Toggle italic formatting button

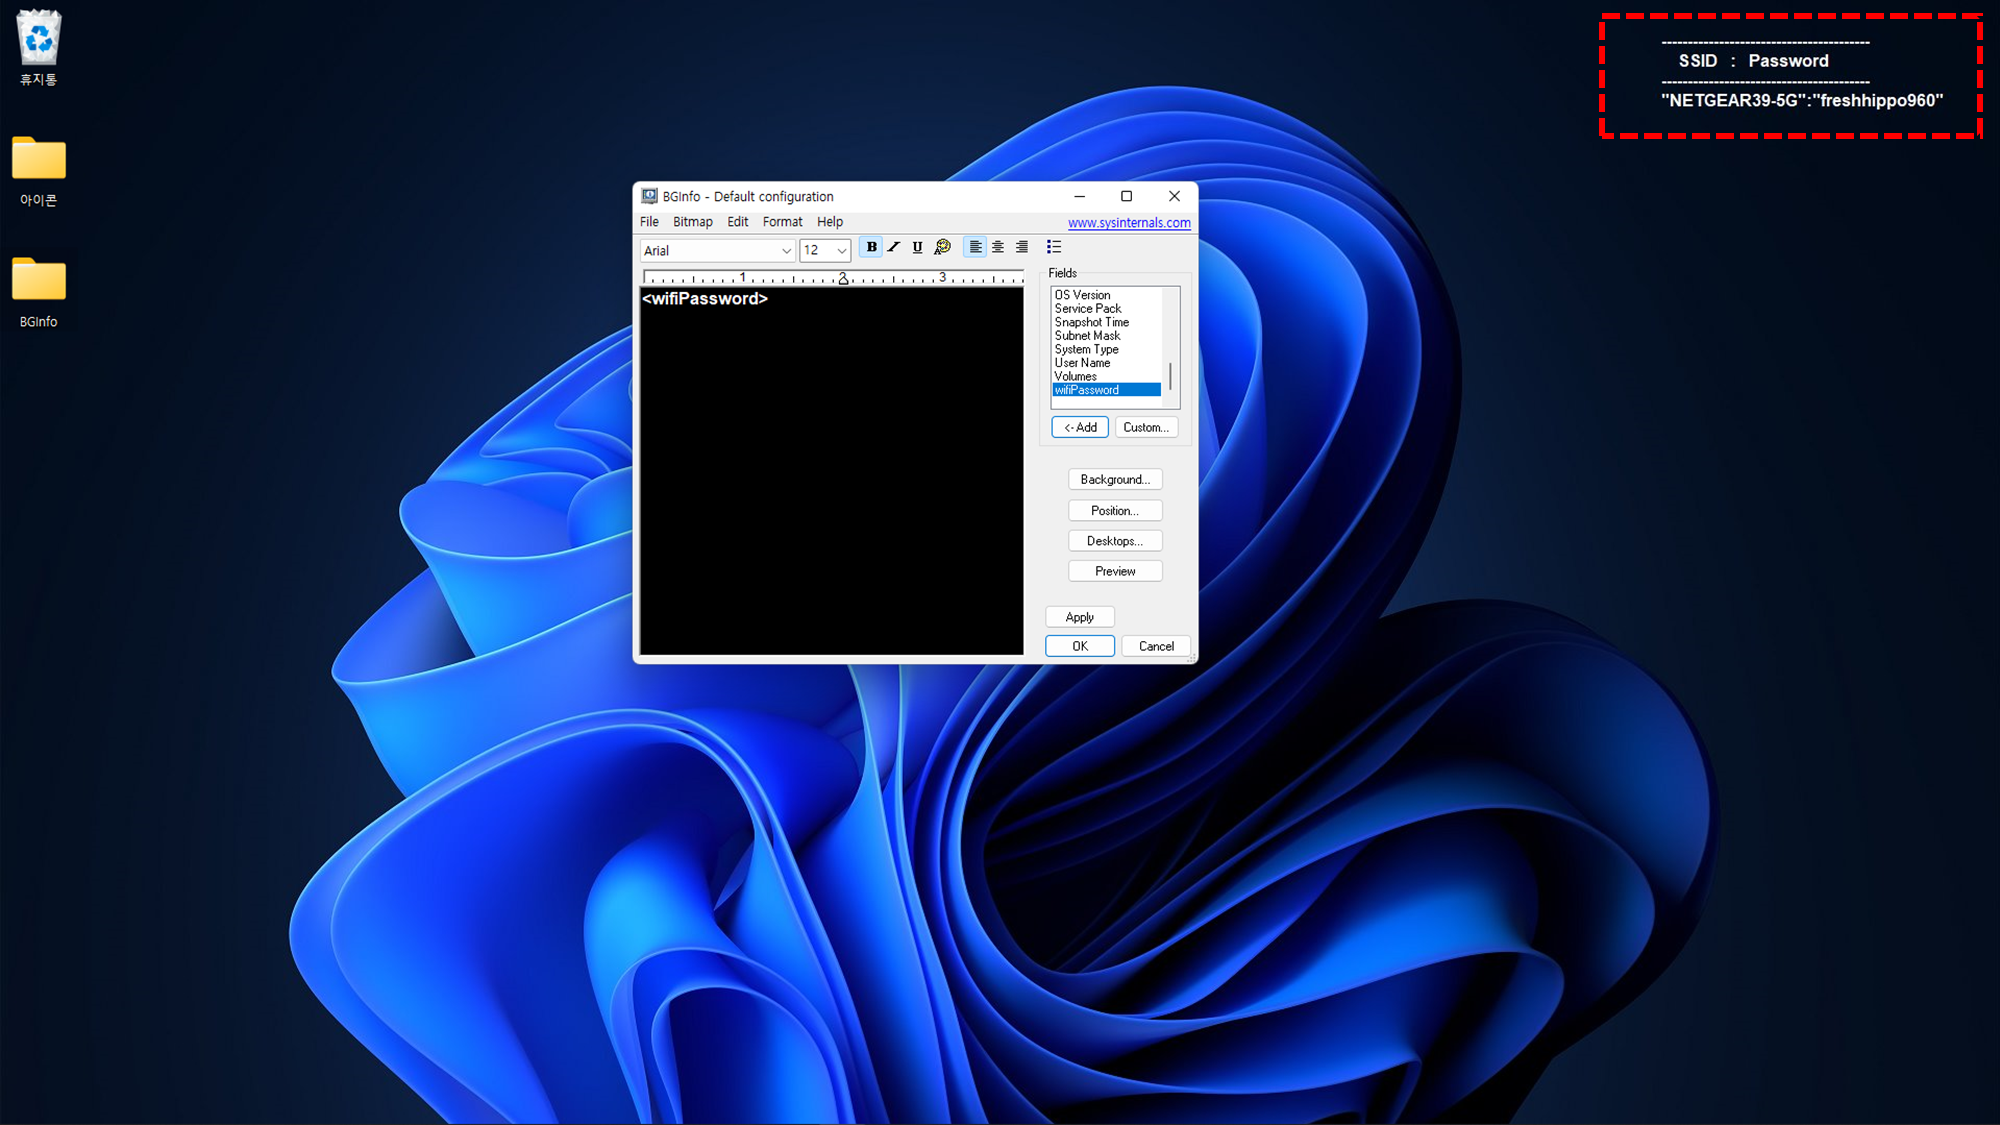click(894, 247)
